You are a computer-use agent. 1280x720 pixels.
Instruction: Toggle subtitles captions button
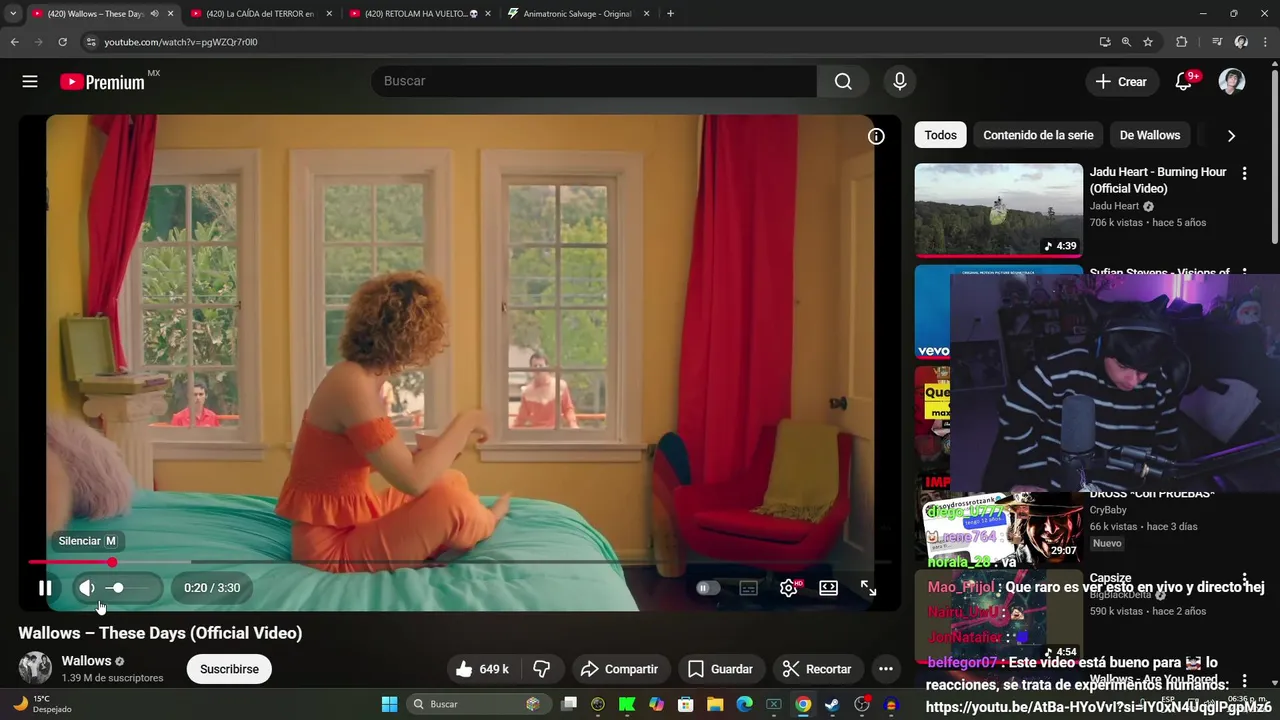(x=748, y=588)
